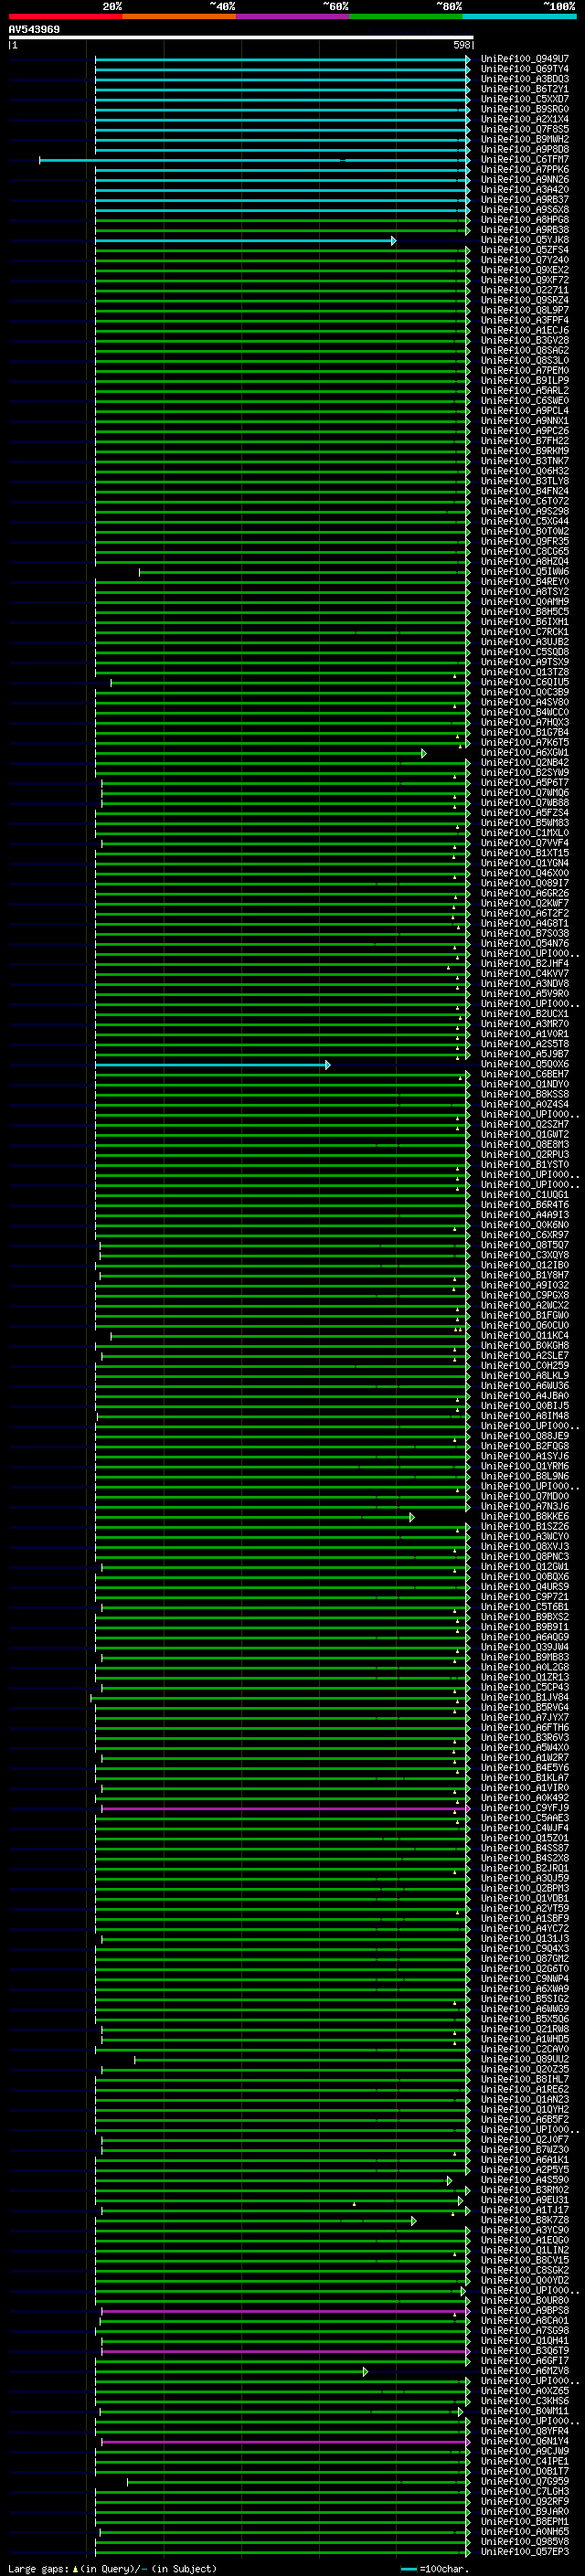The image size is (585, 2576).
Task: Select label UniRef100_A9NNX1
Action: [x=524, y=421]
